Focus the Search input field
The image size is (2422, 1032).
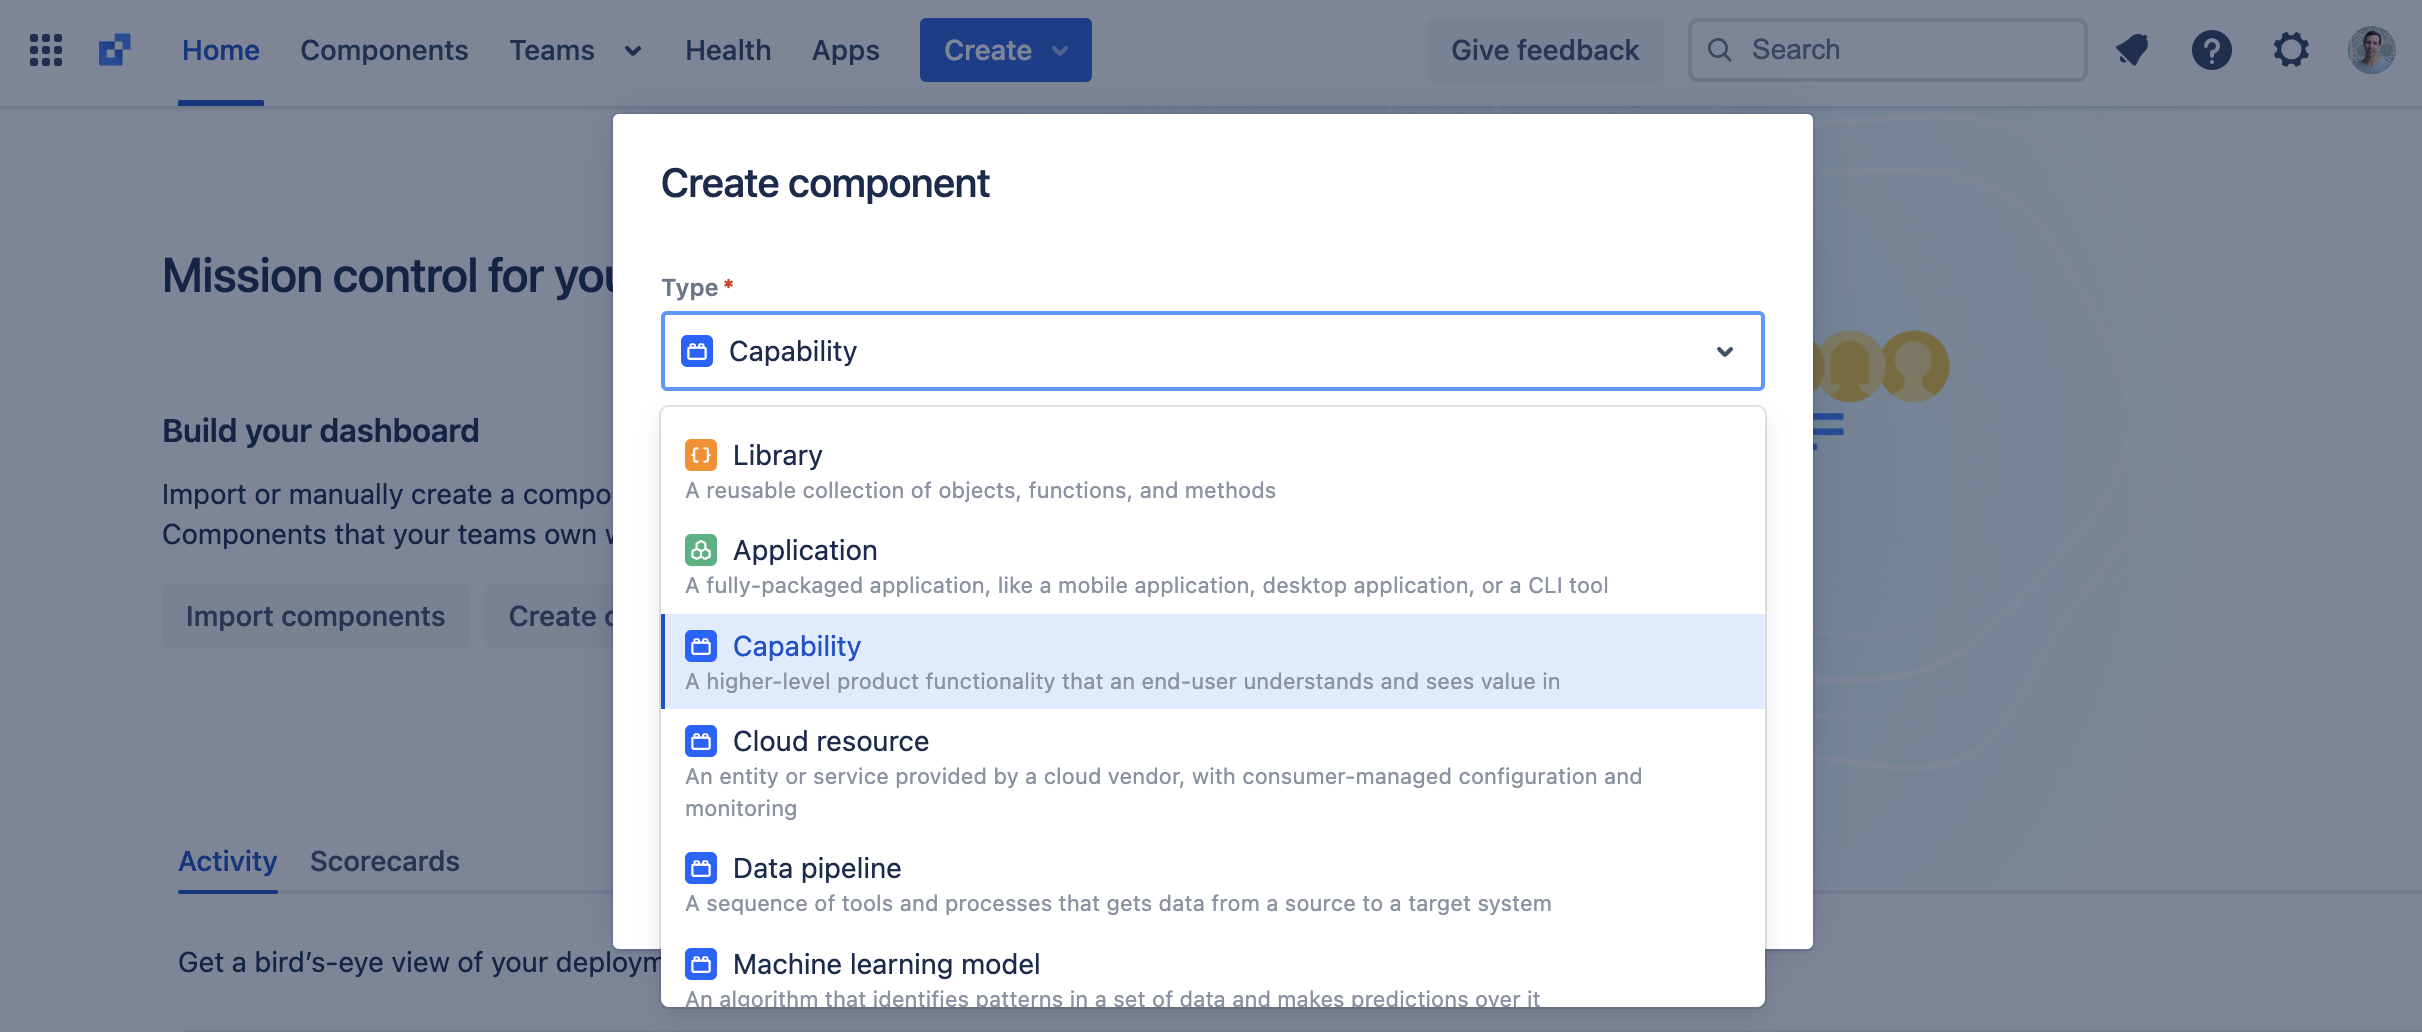[x=1888, y=50]
